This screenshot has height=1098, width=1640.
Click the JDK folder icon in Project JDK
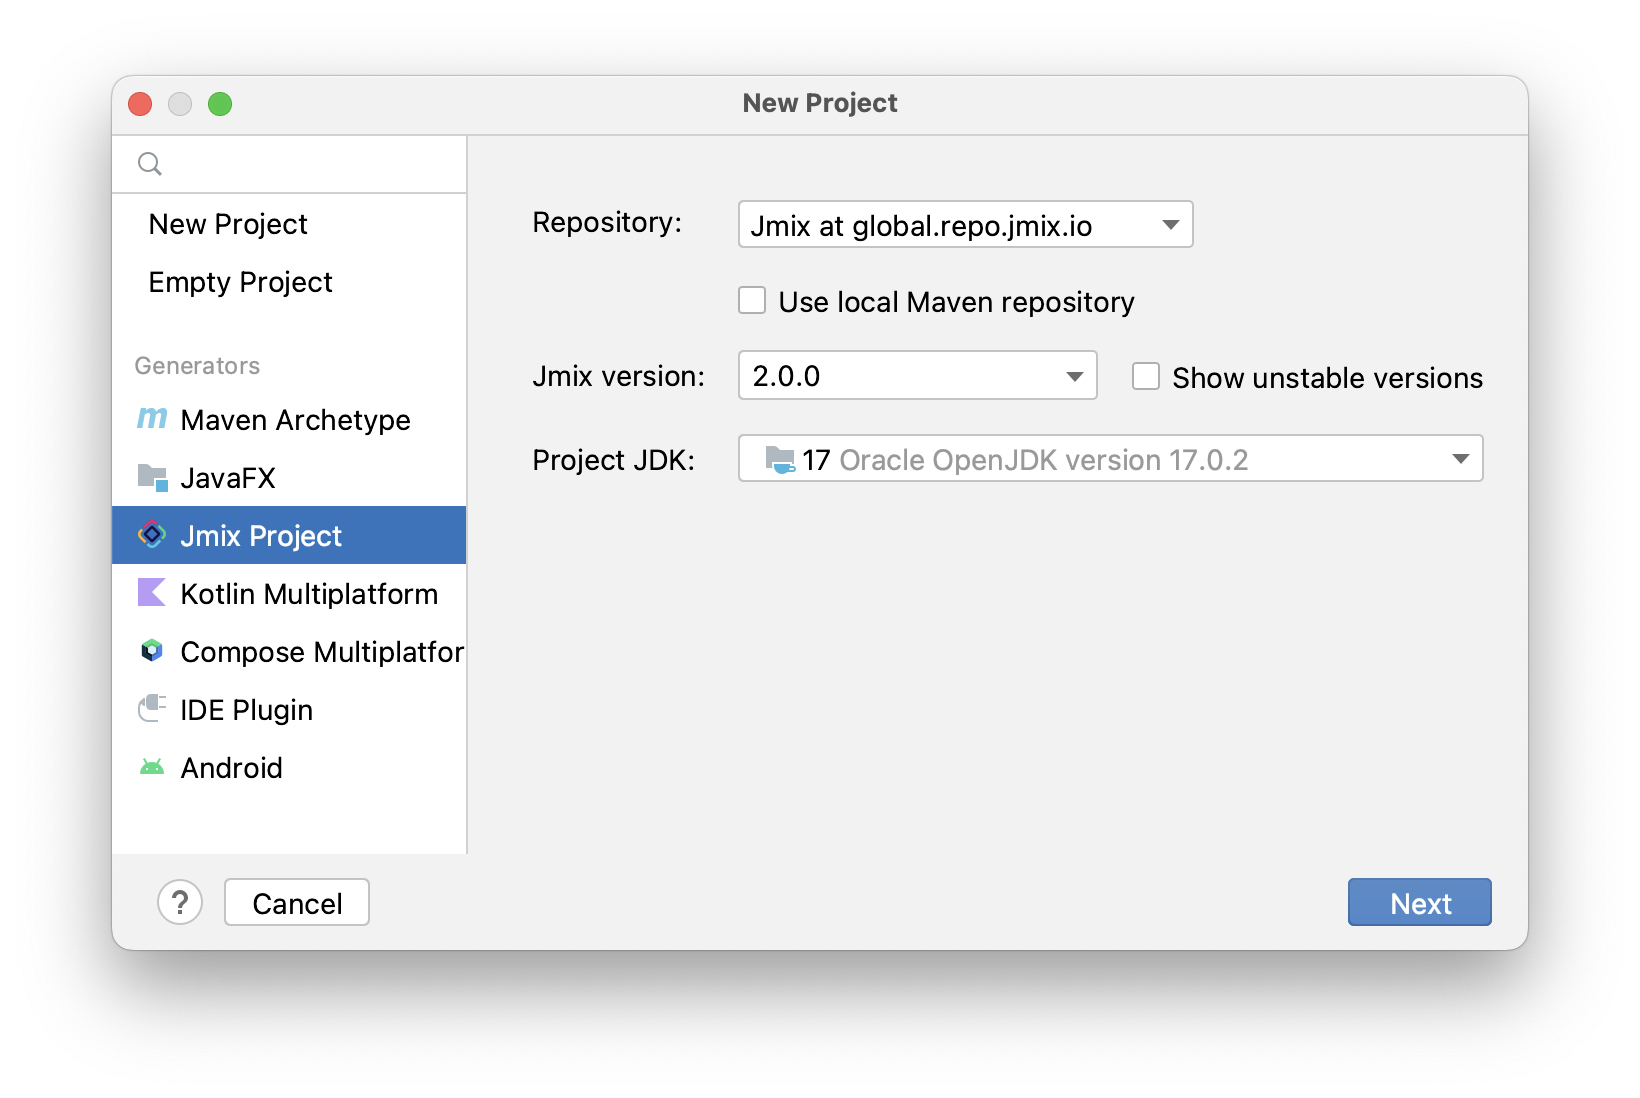pos(780,460)
